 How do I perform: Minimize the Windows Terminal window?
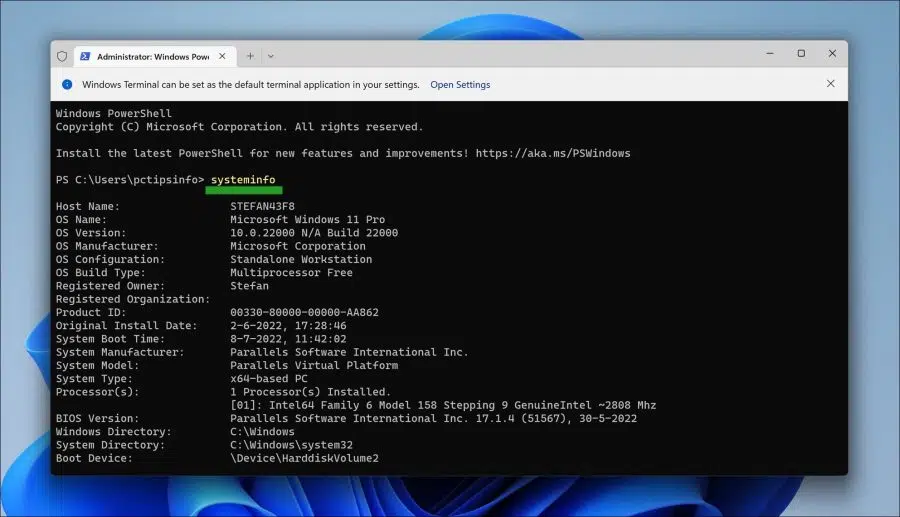click(x=770, y=53)
